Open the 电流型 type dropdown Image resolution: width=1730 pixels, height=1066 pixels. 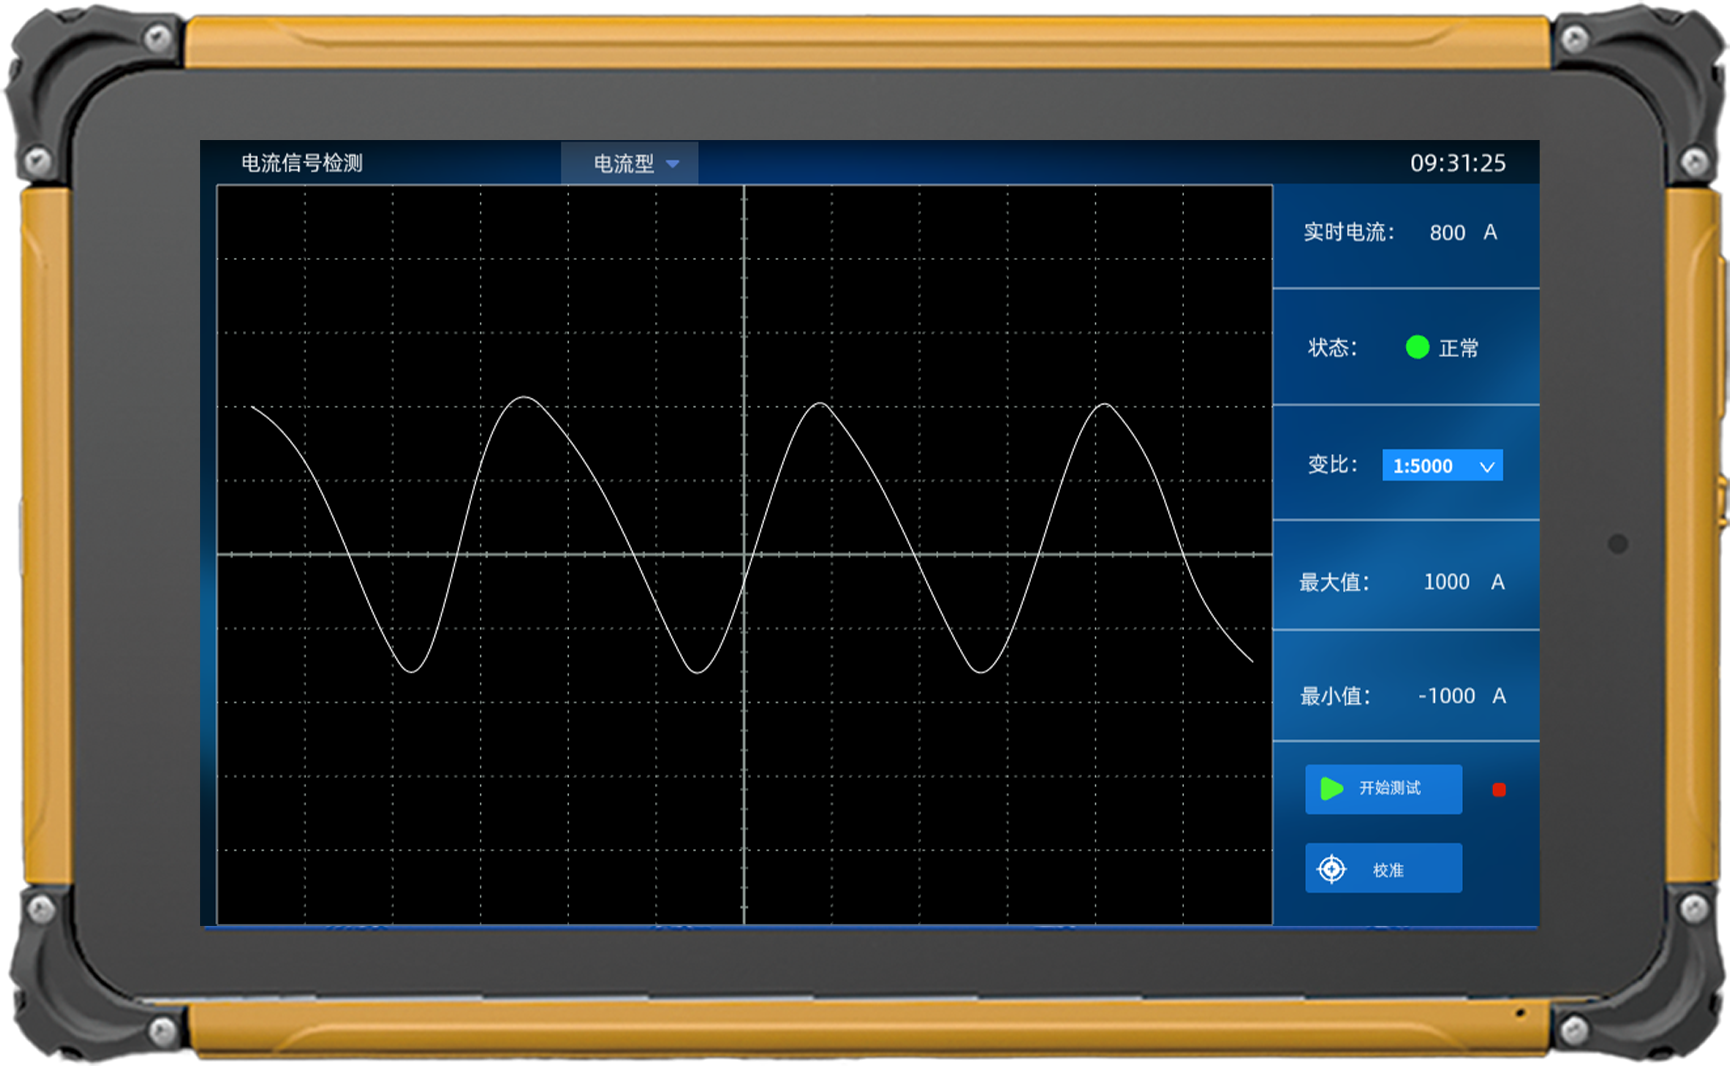tap(629, 163)
